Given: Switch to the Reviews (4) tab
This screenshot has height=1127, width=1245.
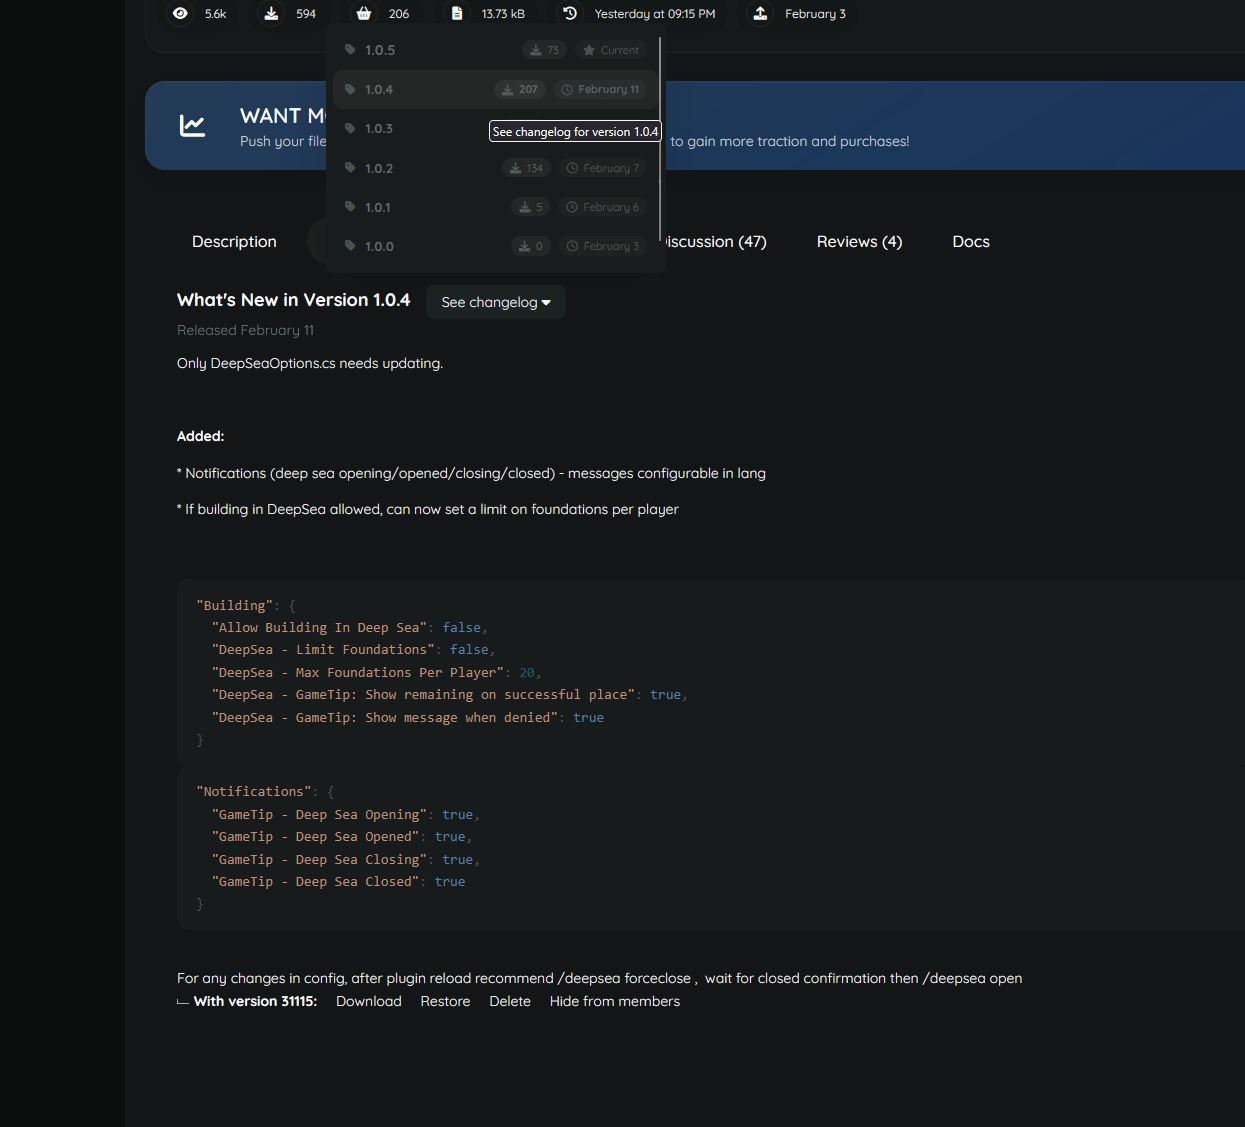Looking at the screenshot, I should 859,242.
